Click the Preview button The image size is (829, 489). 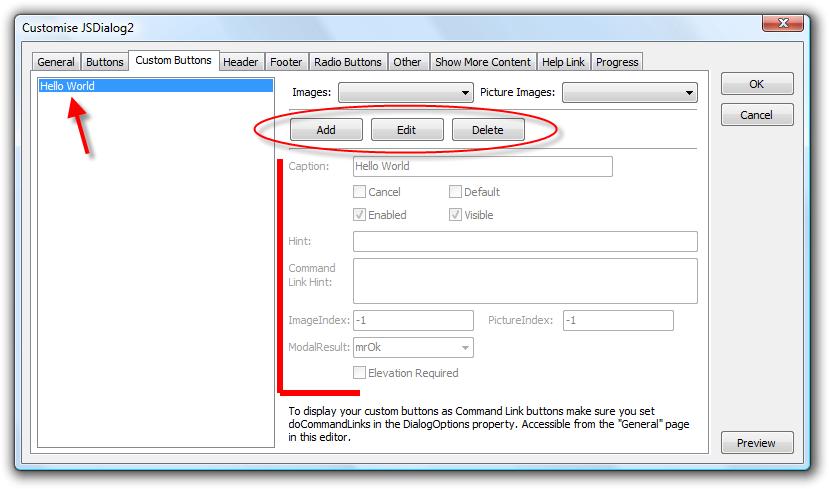[757, 443]
